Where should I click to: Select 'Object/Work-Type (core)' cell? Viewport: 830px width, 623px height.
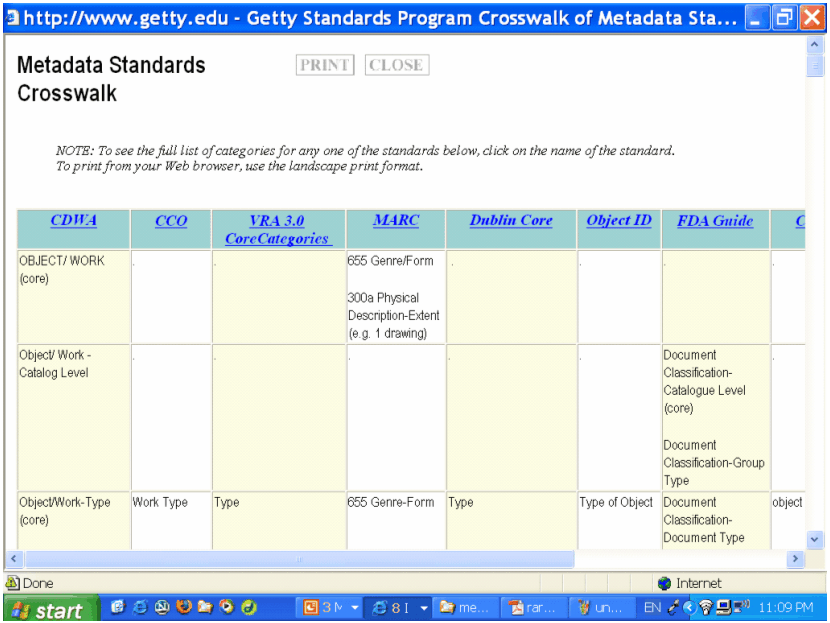74,521
